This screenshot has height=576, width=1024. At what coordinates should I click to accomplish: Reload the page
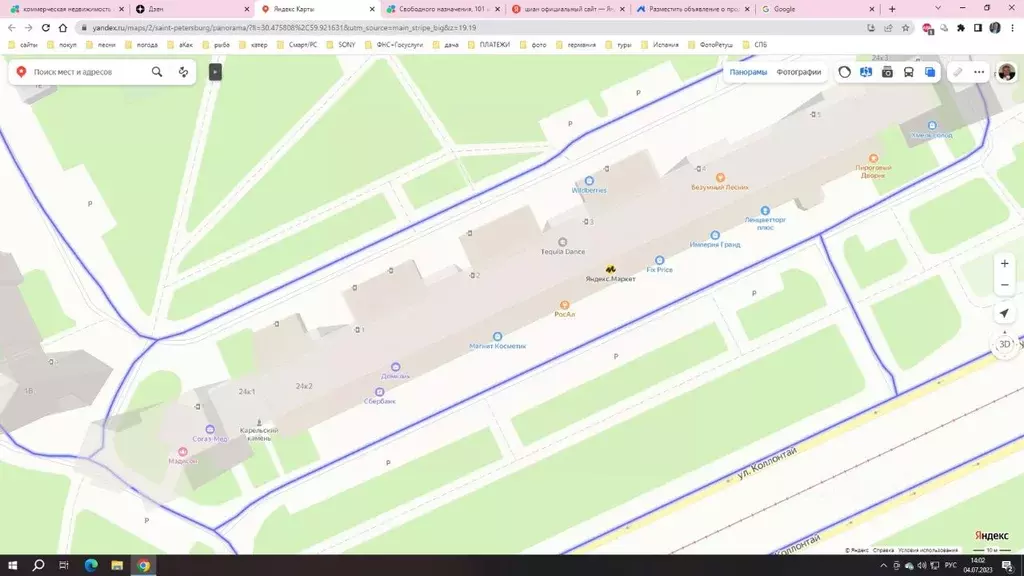click(x=46, y=28)
